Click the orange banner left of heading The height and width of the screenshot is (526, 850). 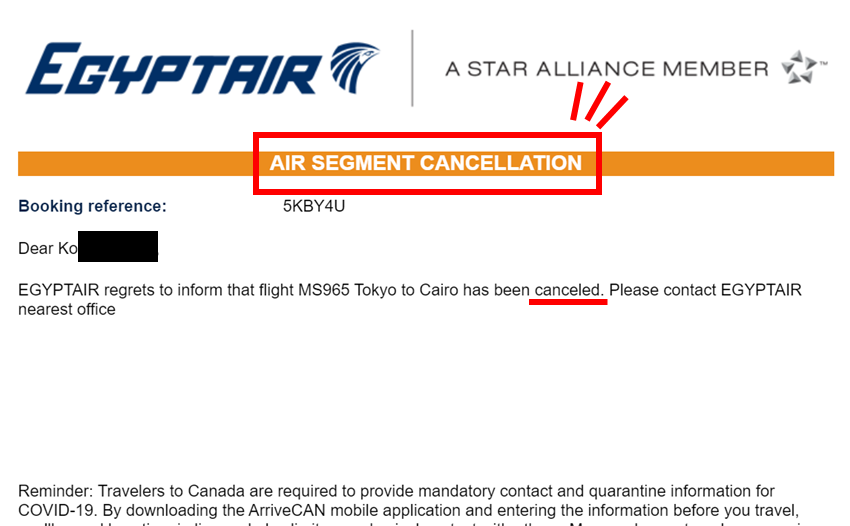click(x=136, y=164)
